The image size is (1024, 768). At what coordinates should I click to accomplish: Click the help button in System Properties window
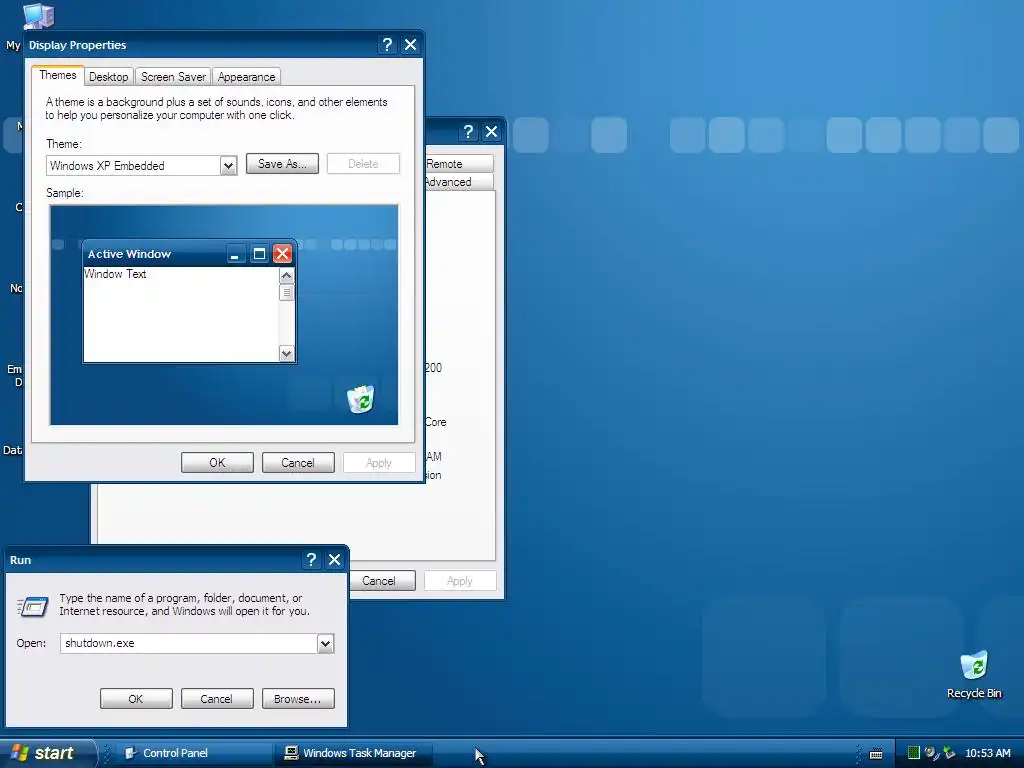pyautogui.click(x=468, y=132)
